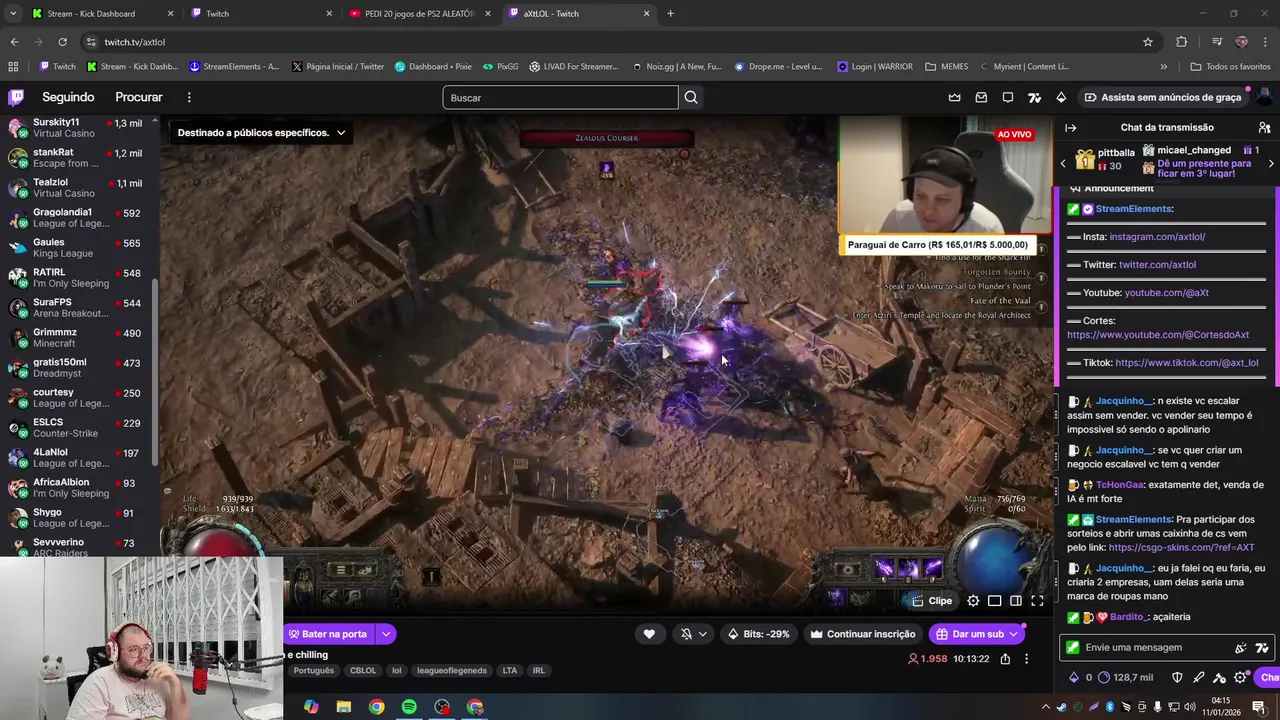
Task: Bookmark this page with the star icon
Action: (x=1148, y=42)
